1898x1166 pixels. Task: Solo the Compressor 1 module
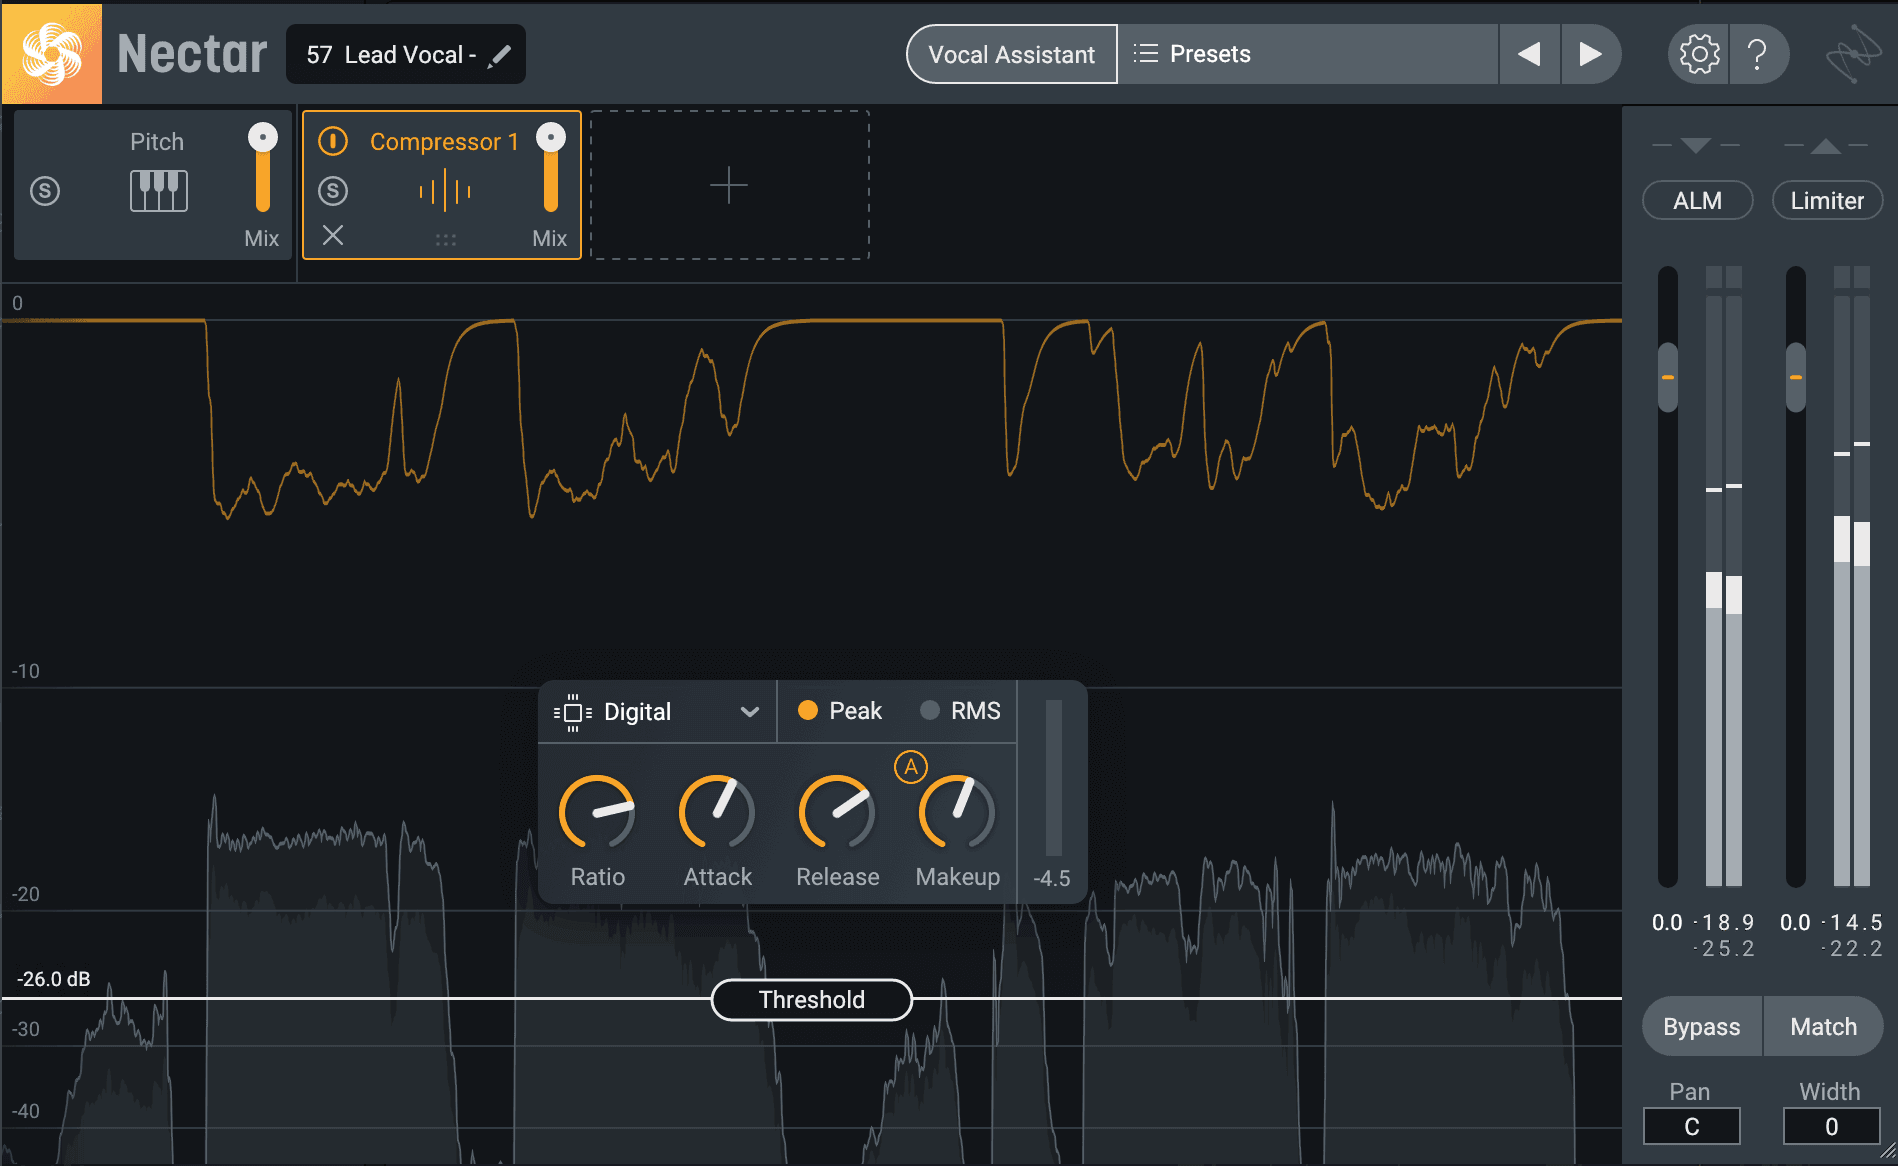(x=333, y=190)
